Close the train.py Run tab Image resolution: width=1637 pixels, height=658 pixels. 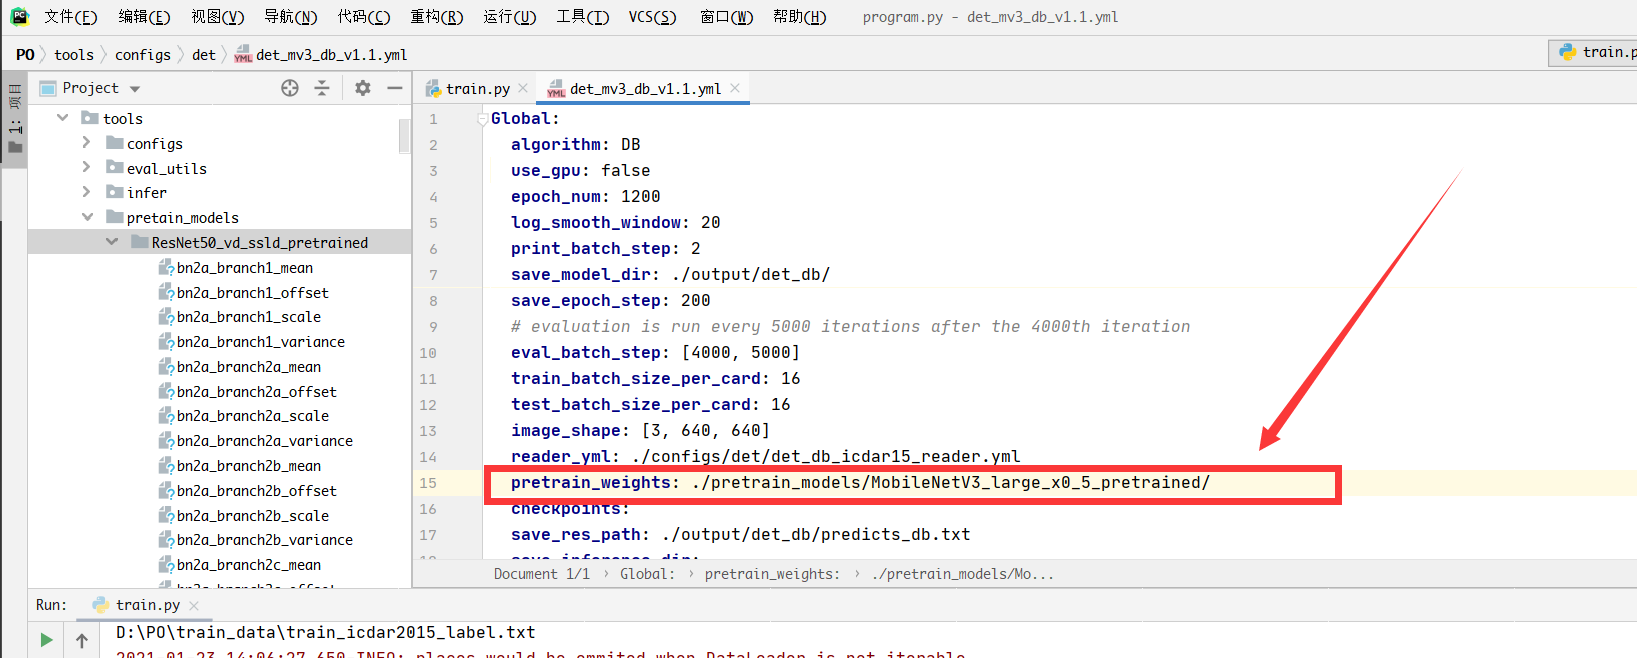pos(194,605)
